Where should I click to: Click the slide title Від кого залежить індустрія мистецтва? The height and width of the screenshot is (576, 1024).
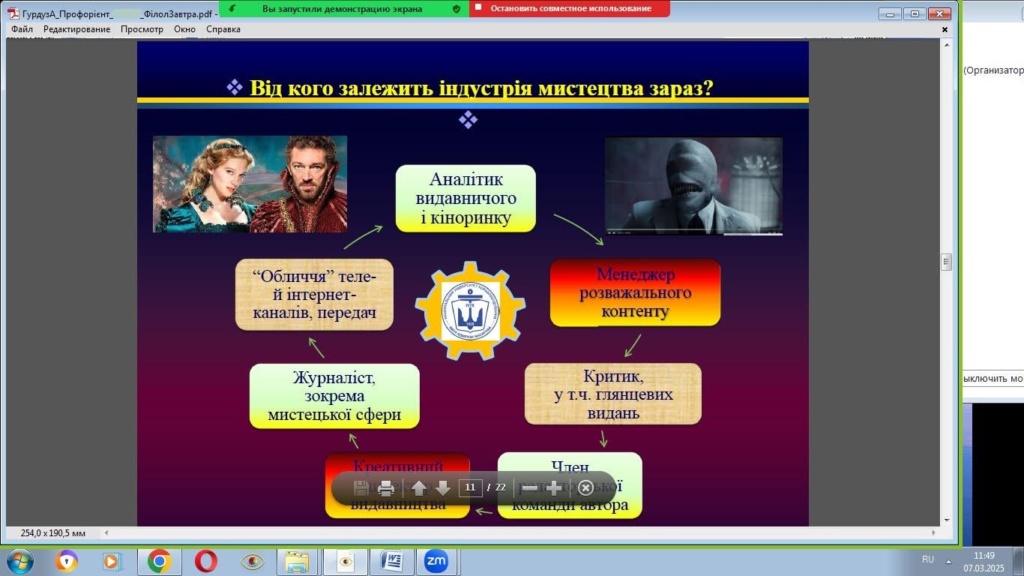[481, 88]
